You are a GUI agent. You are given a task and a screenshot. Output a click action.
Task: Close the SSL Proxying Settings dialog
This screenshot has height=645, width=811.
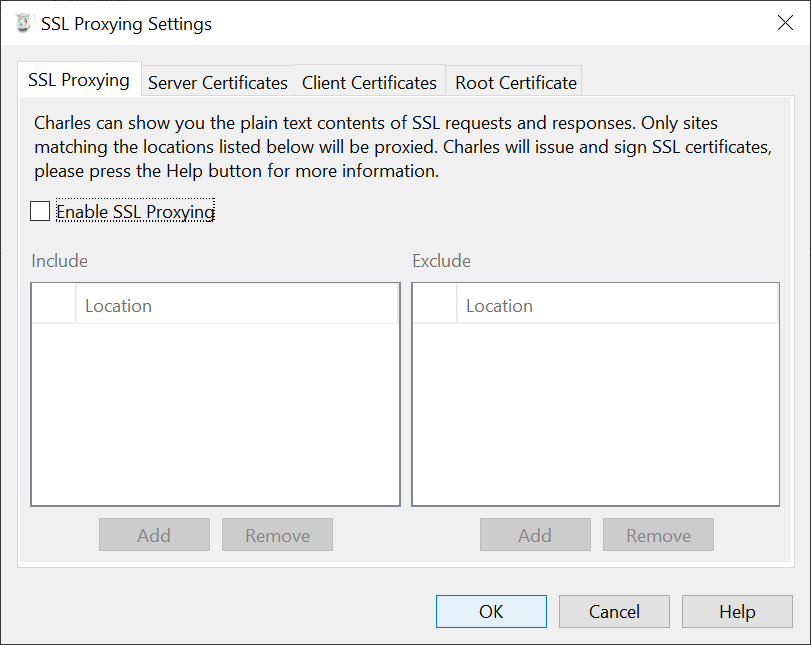[785, 23]
